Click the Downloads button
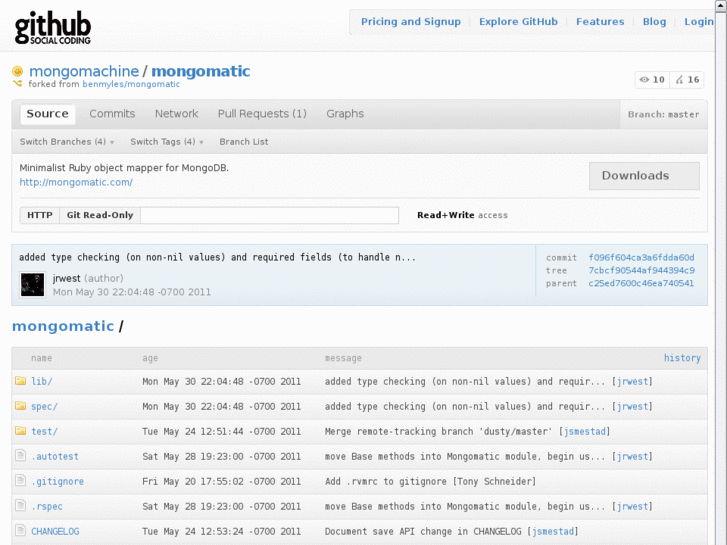Image resolution: width=727 pixels, height=545 pixels. [x=643, y=176]
